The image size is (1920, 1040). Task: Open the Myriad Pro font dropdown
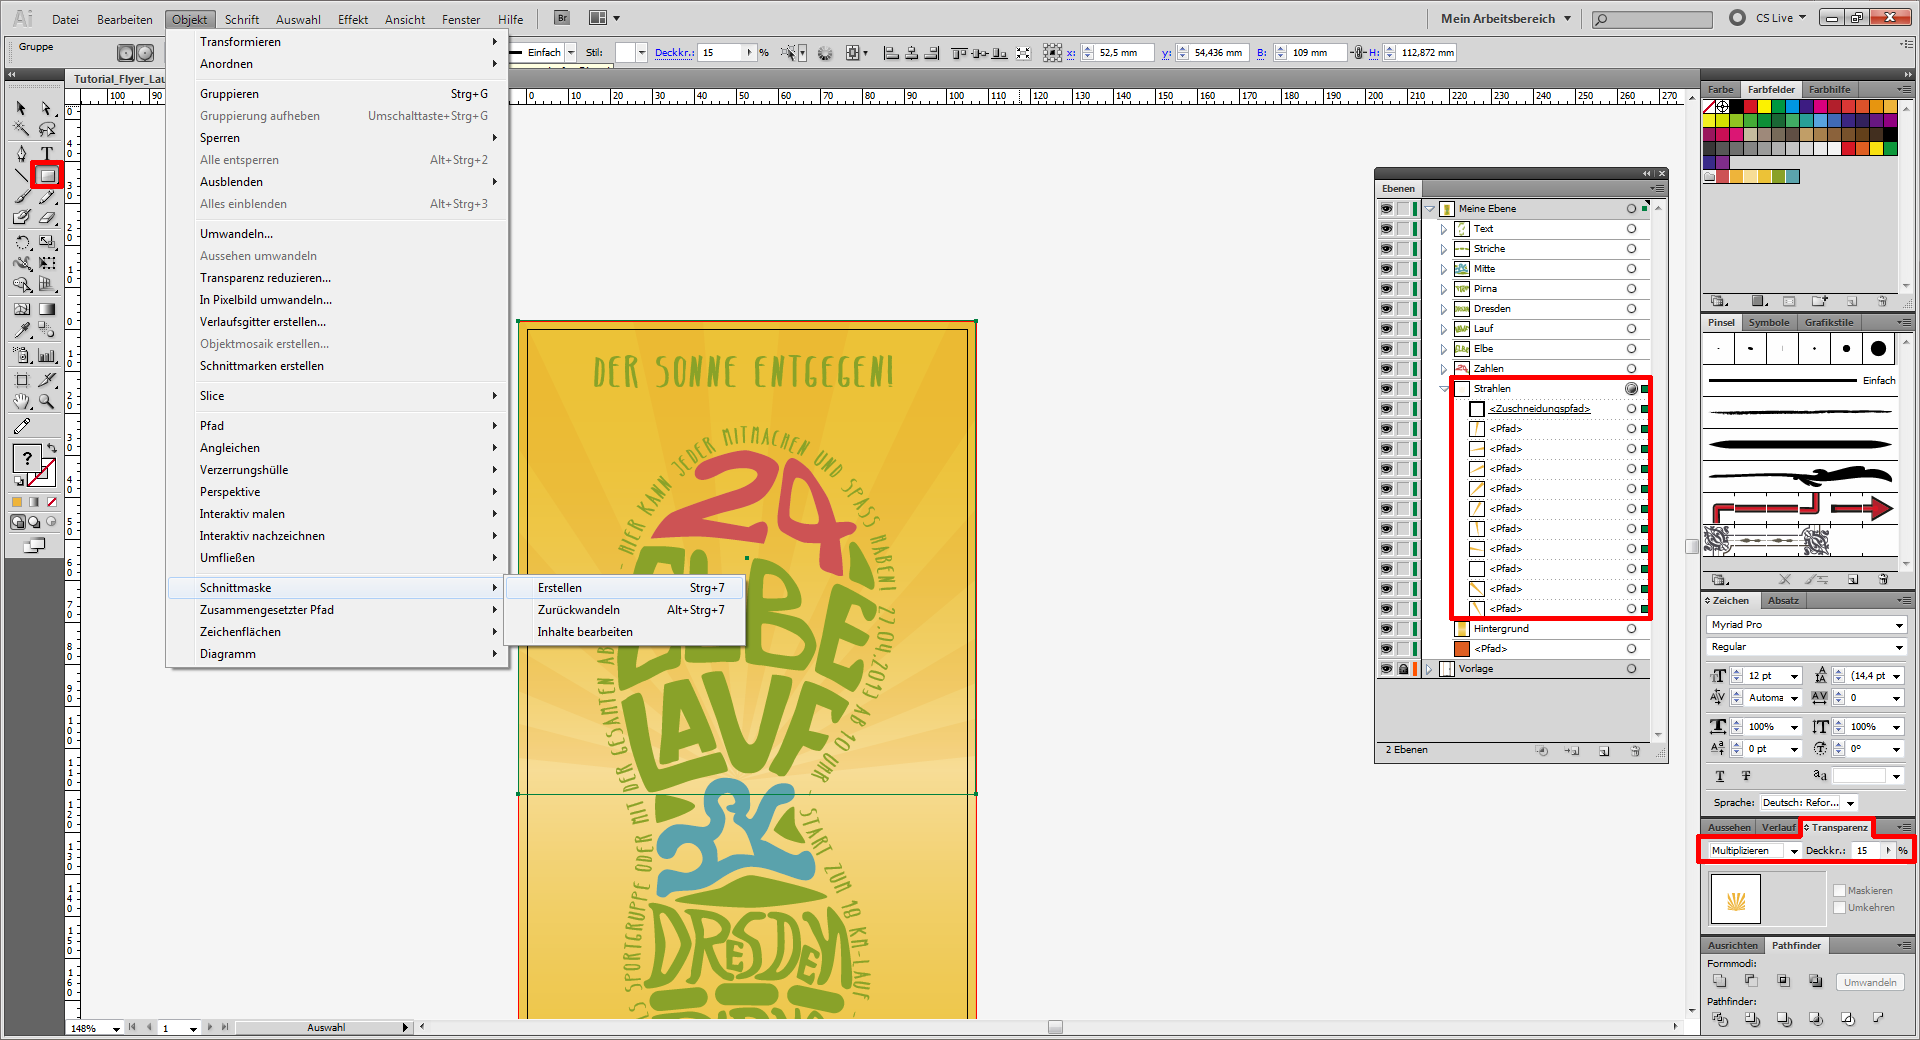click(x=1899, y=625)
